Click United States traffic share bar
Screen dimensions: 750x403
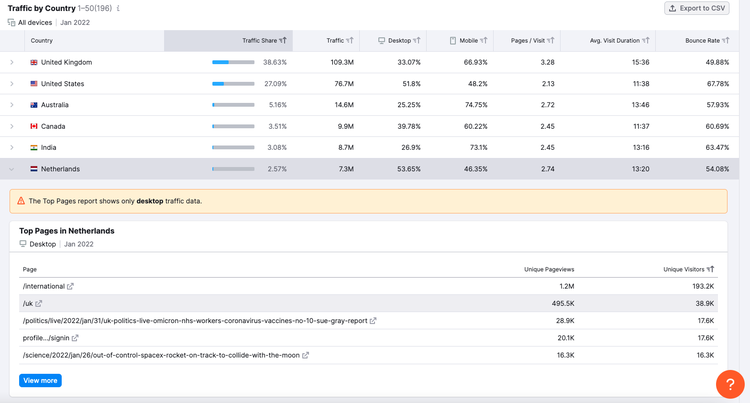coord(233,84)
